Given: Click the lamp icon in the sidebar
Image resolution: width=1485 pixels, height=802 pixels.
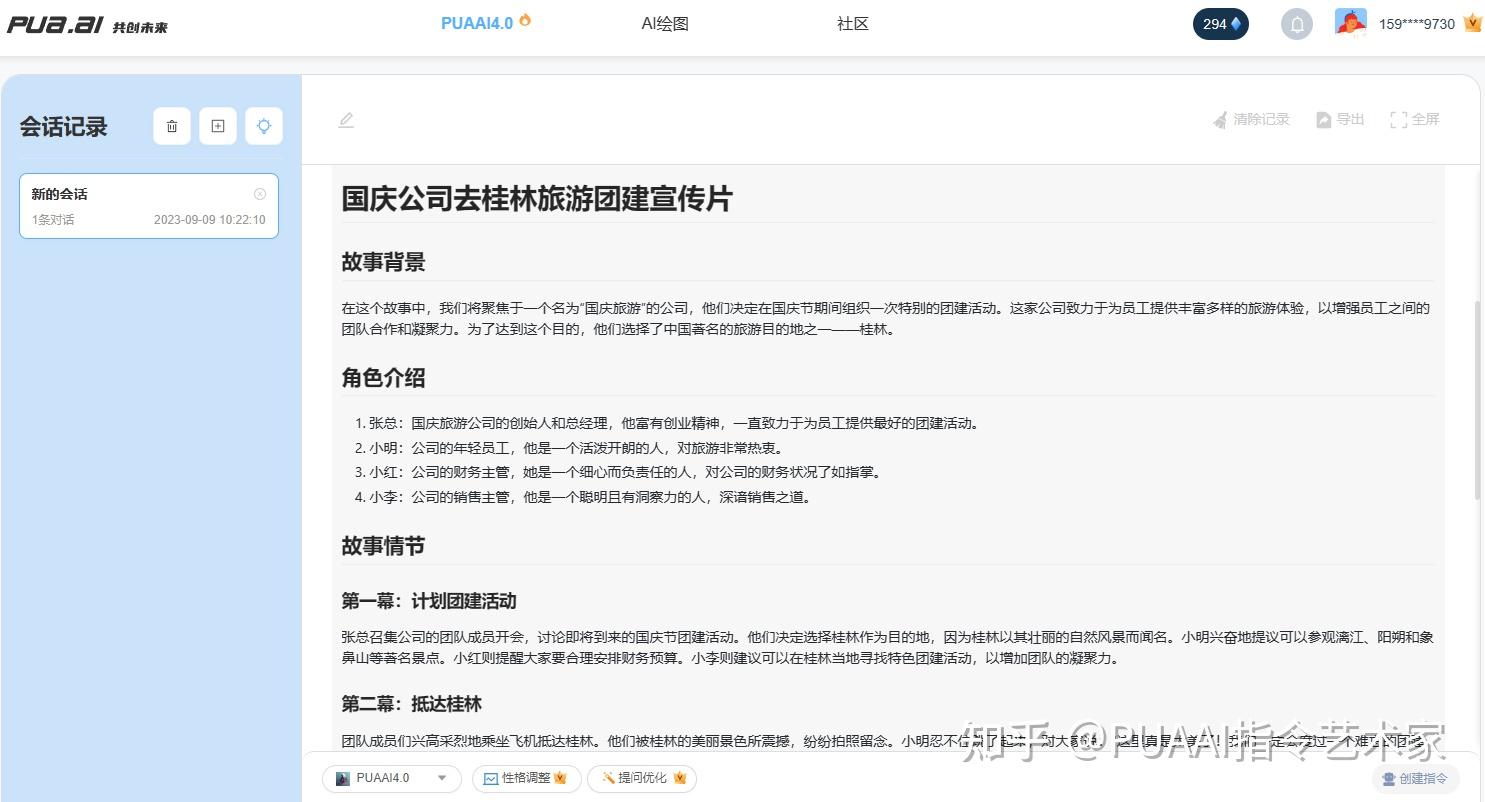Looking at the screenshot, I should pyautogui.click(x=263, y=126).
